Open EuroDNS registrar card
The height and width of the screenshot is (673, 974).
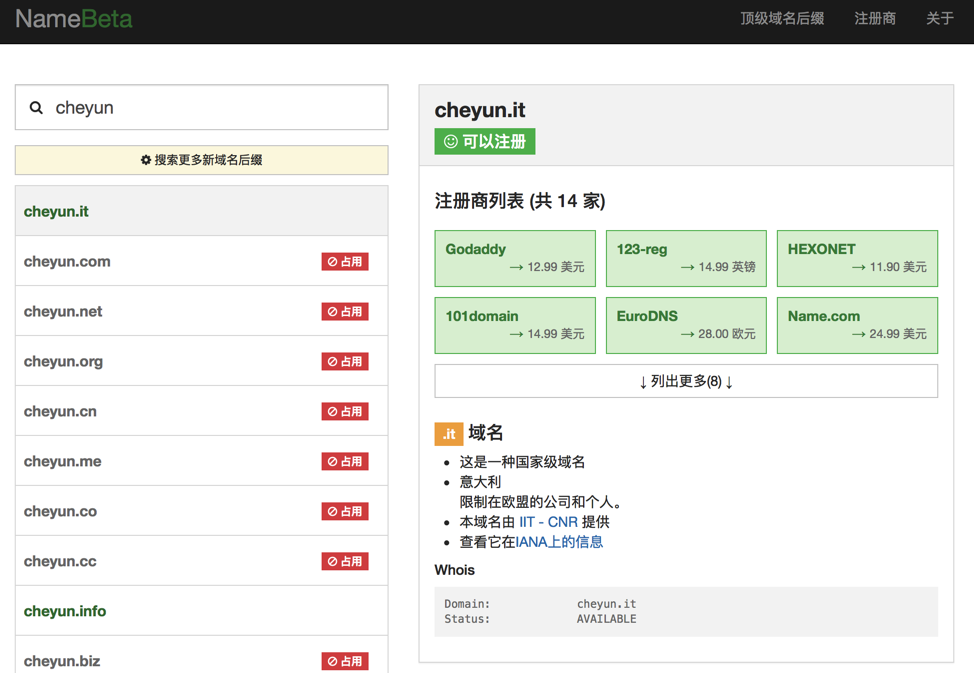click(x=686, y=325)
